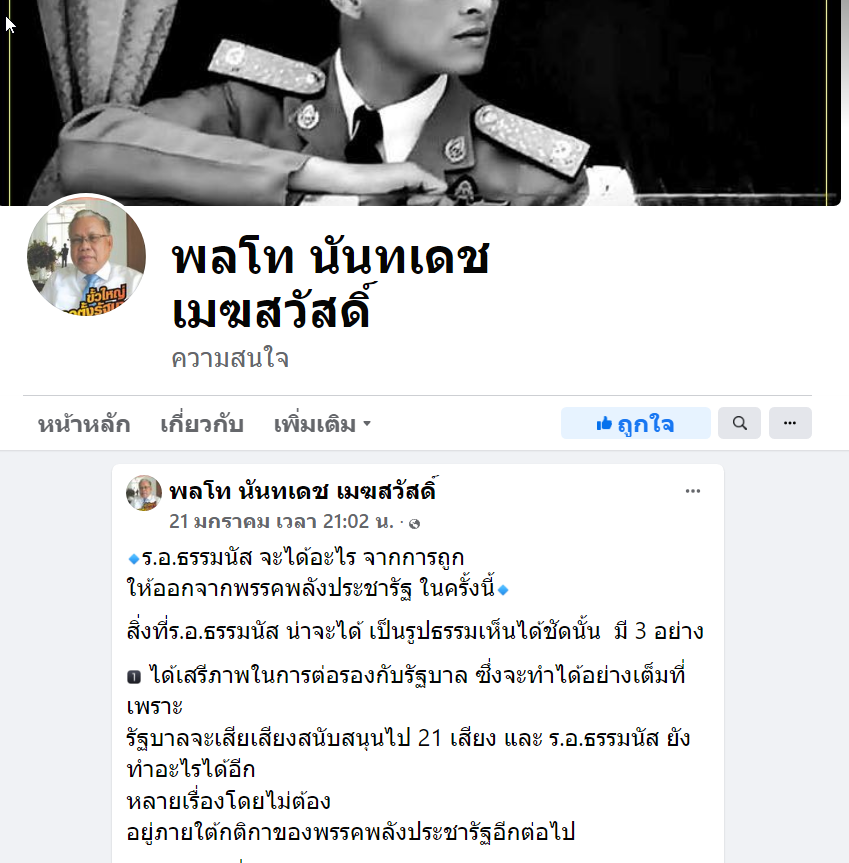
Task: Click the large page title heading
Action: coord(330,285)
